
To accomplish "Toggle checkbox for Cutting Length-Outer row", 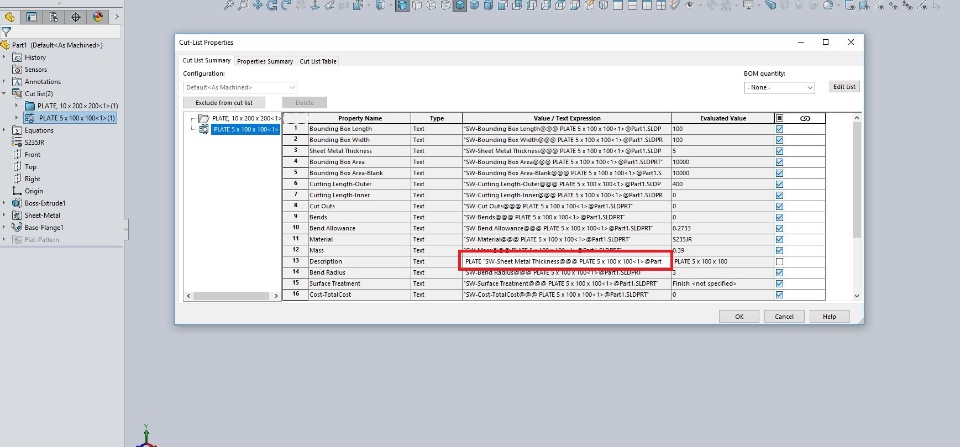I will 779,184.
